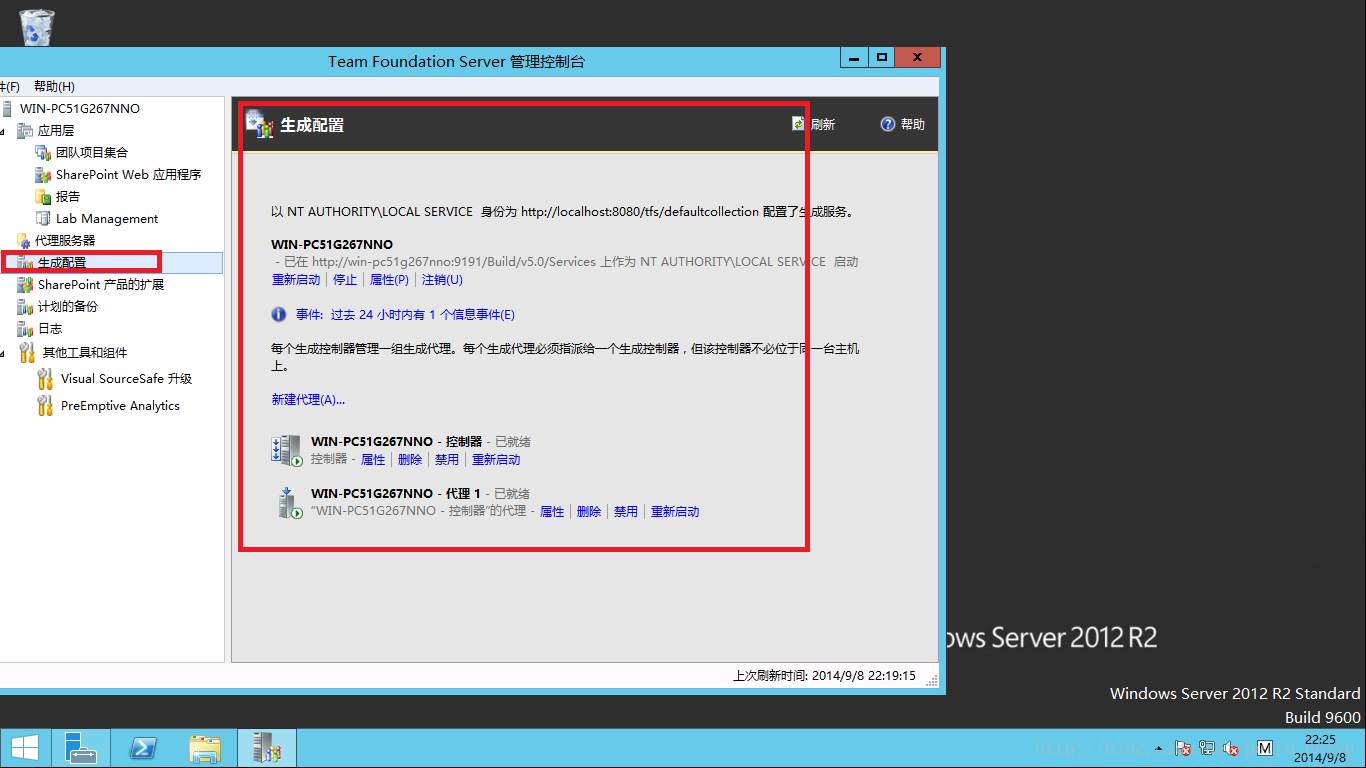
Task: Click 重新启动 link for 代理 1
Action: click(675, 511)
